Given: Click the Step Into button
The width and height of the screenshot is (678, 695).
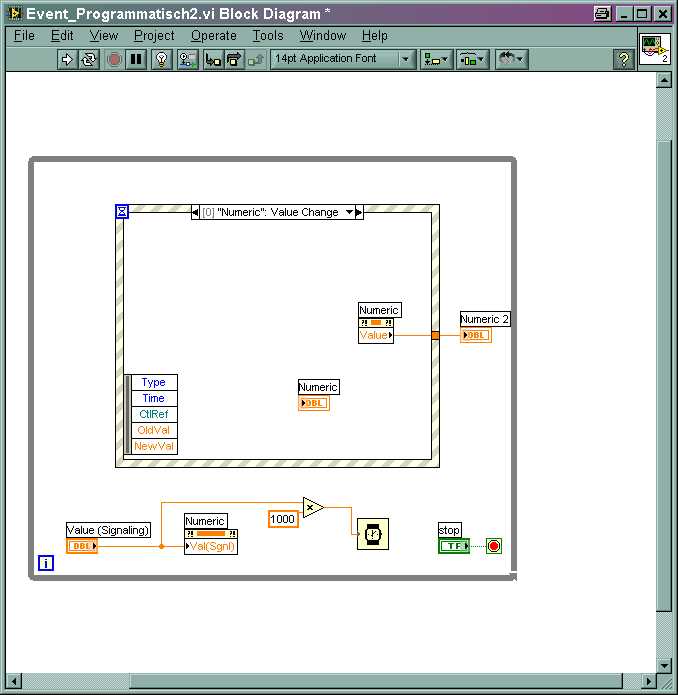Looking at the screenshot, I should pyautogui.click(x=213, y=59).
